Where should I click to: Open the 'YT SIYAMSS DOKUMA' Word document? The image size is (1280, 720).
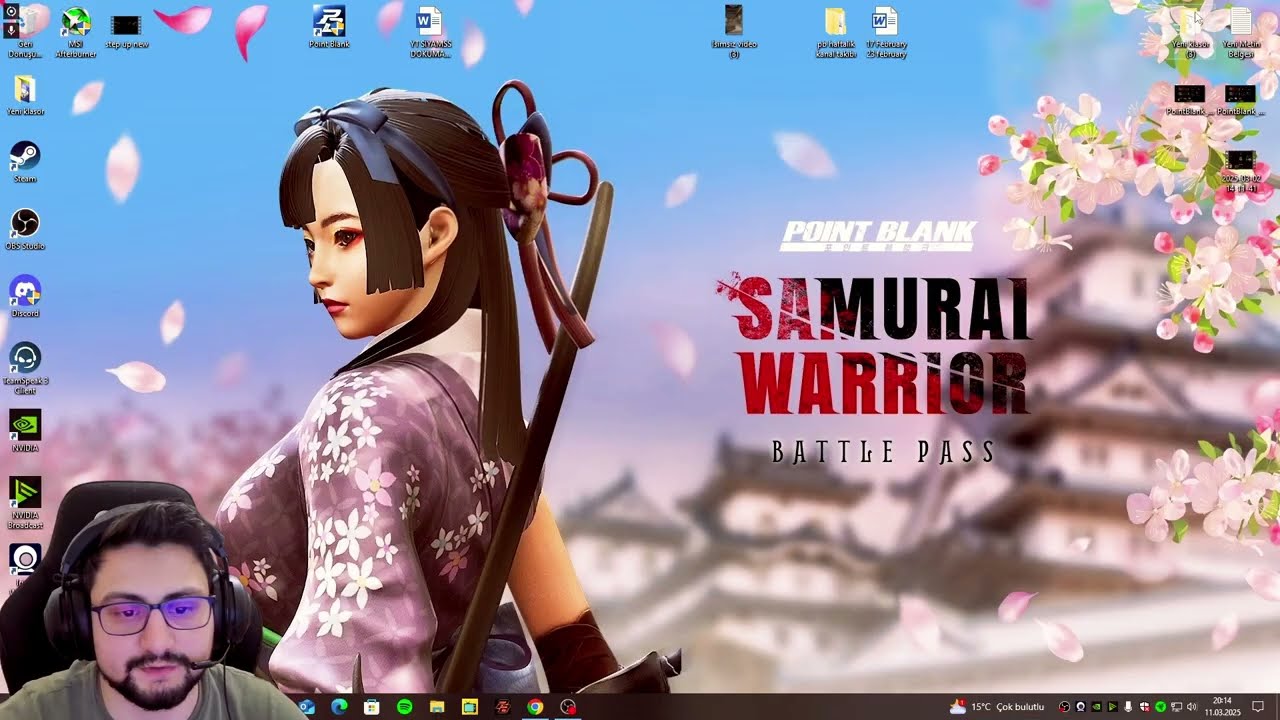[x=430, y=32]
